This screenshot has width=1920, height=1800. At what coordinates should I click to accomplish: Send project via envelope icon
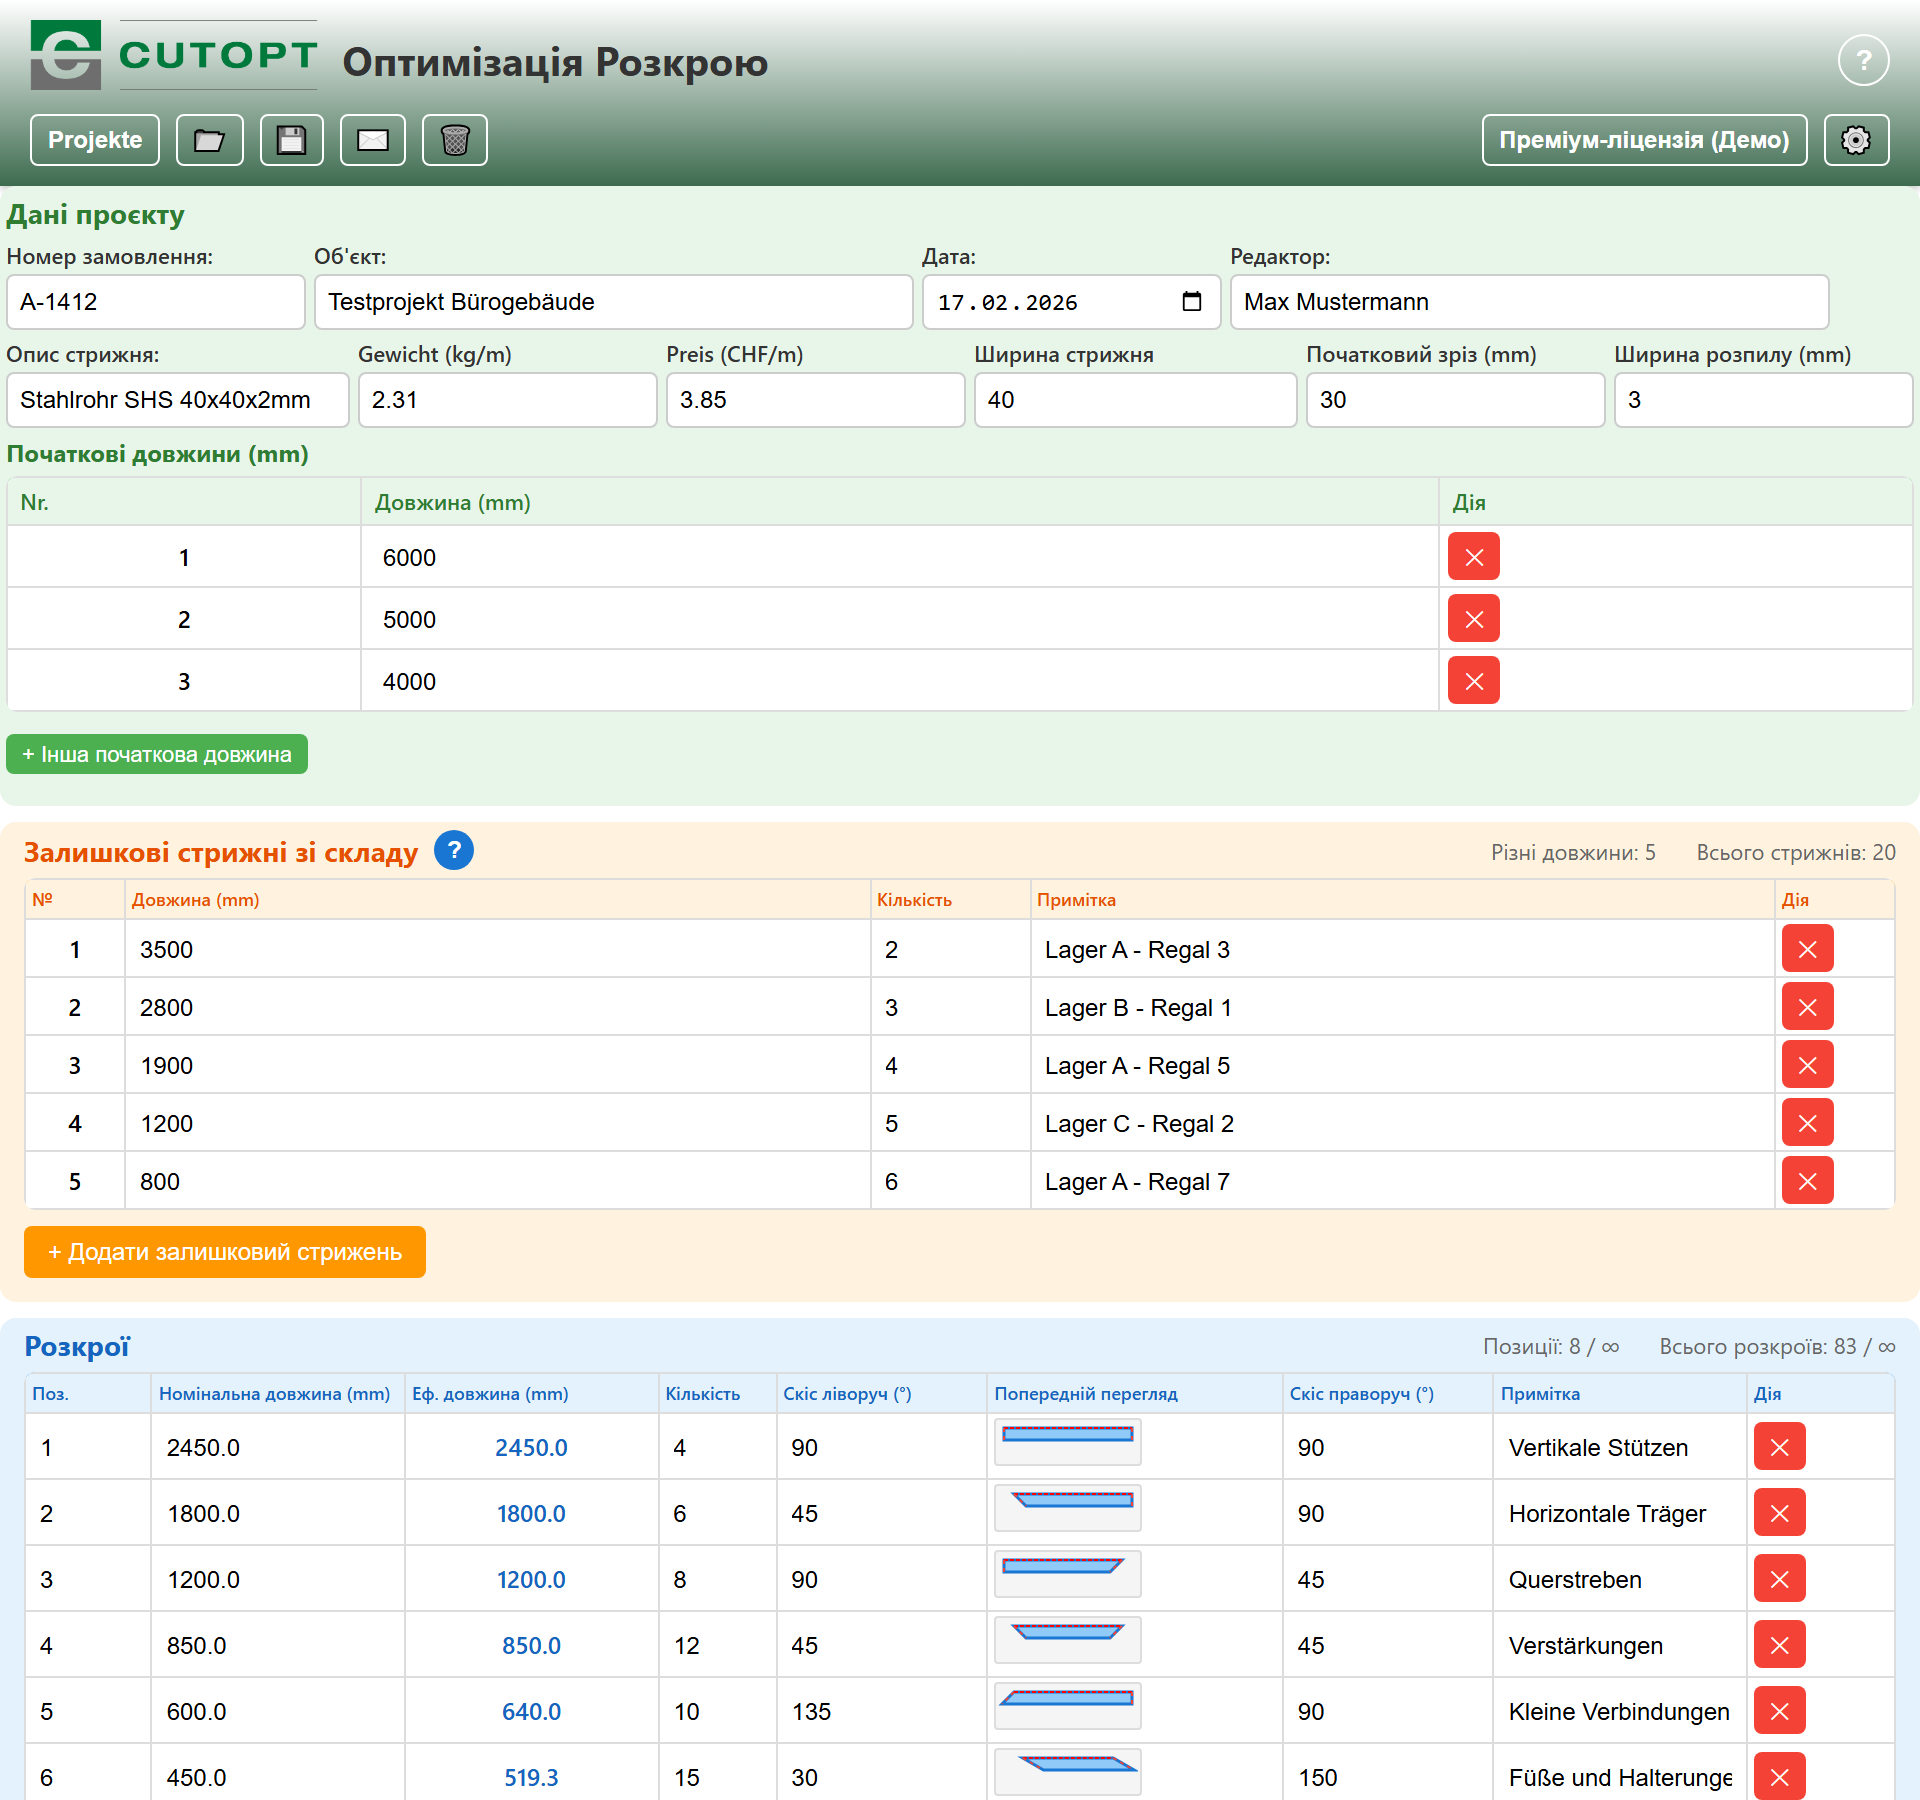pos(373,140)
